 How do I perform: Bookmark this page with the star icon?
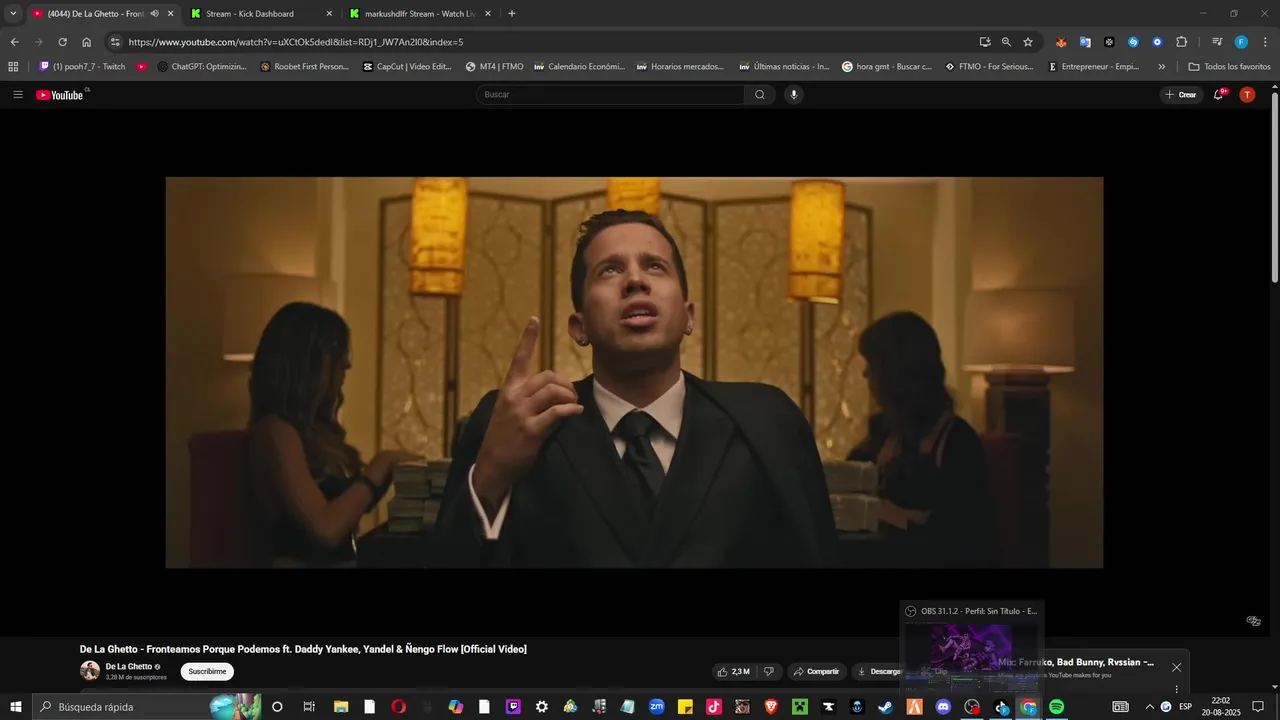1027,42
